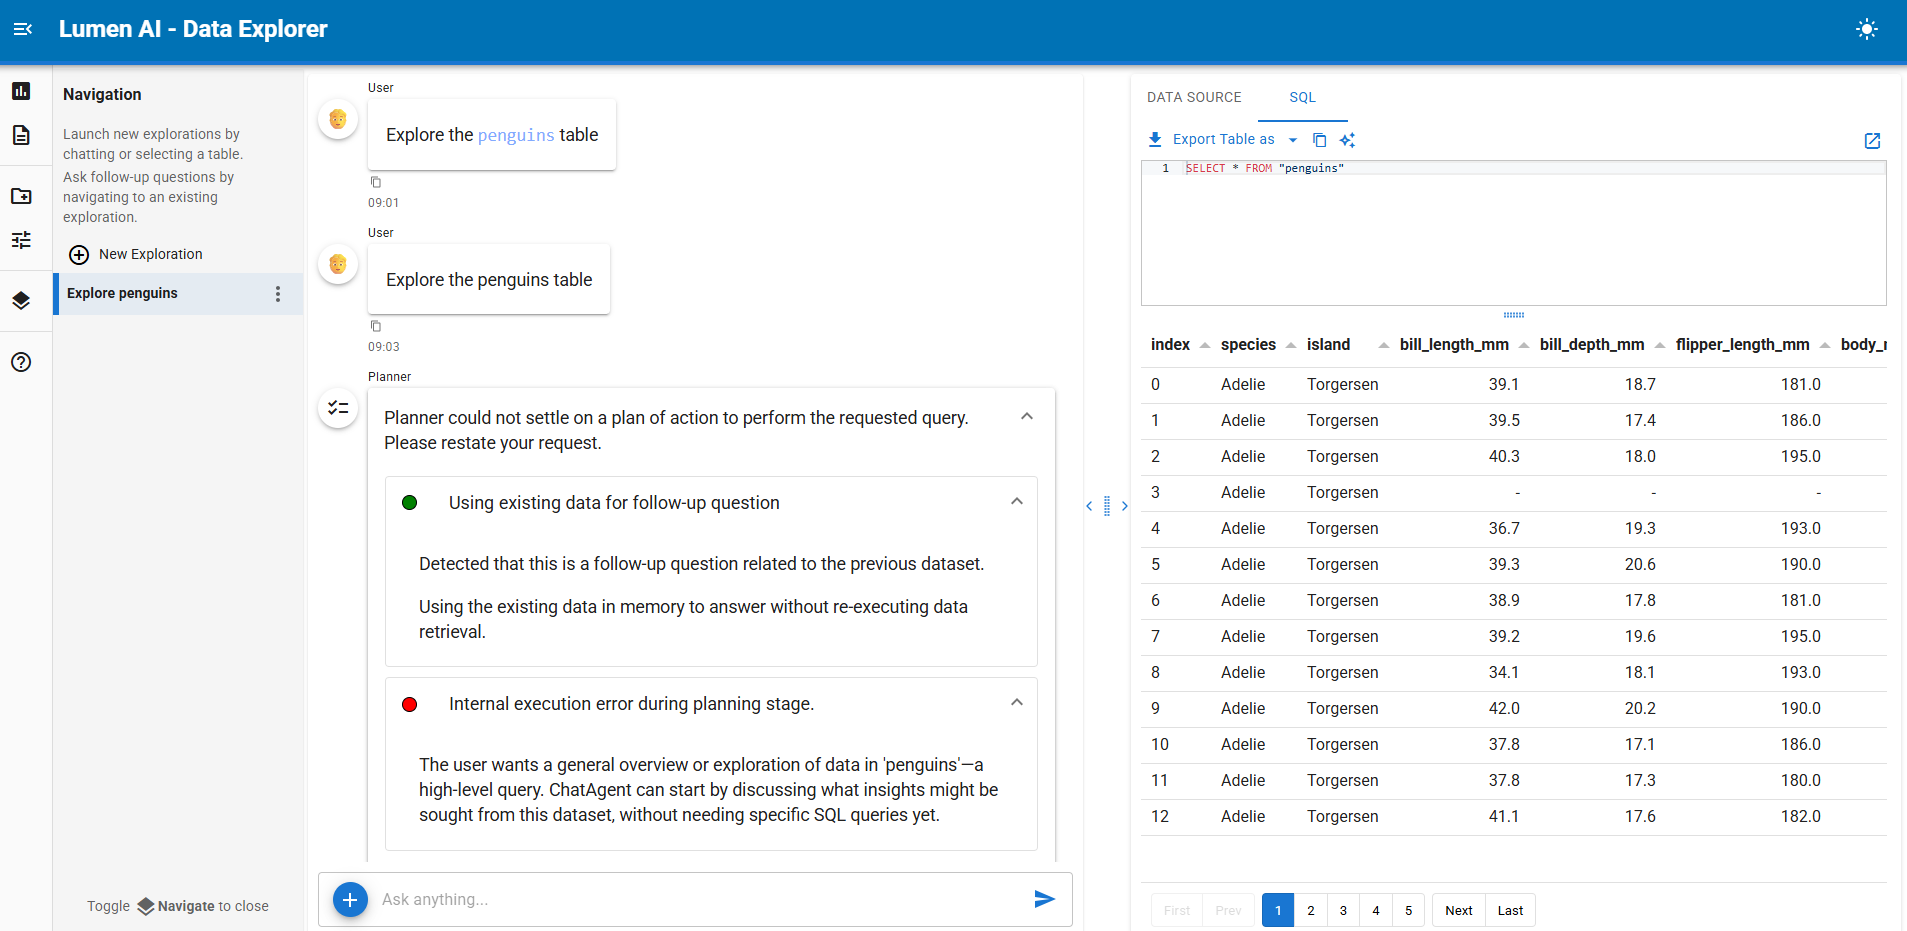Open the table in a new window icon
The width and height of the screenshot is (1907, 931).
tap(1872, 141)
